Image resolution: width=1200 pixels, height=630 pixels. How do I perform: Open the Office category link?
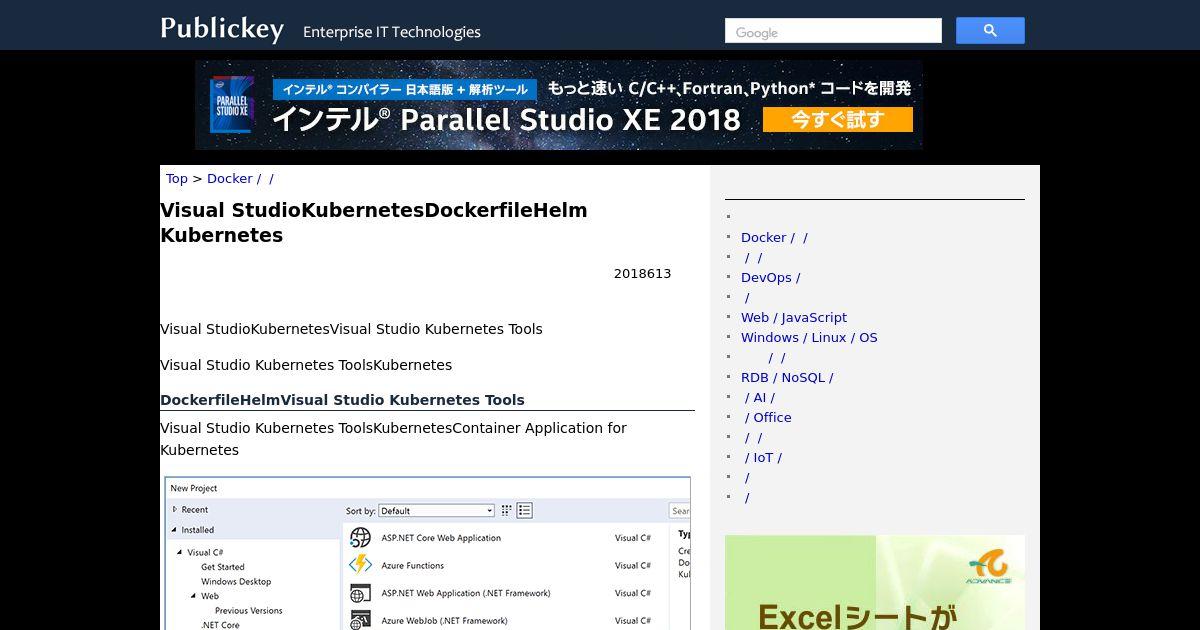(x=768, y=417)
